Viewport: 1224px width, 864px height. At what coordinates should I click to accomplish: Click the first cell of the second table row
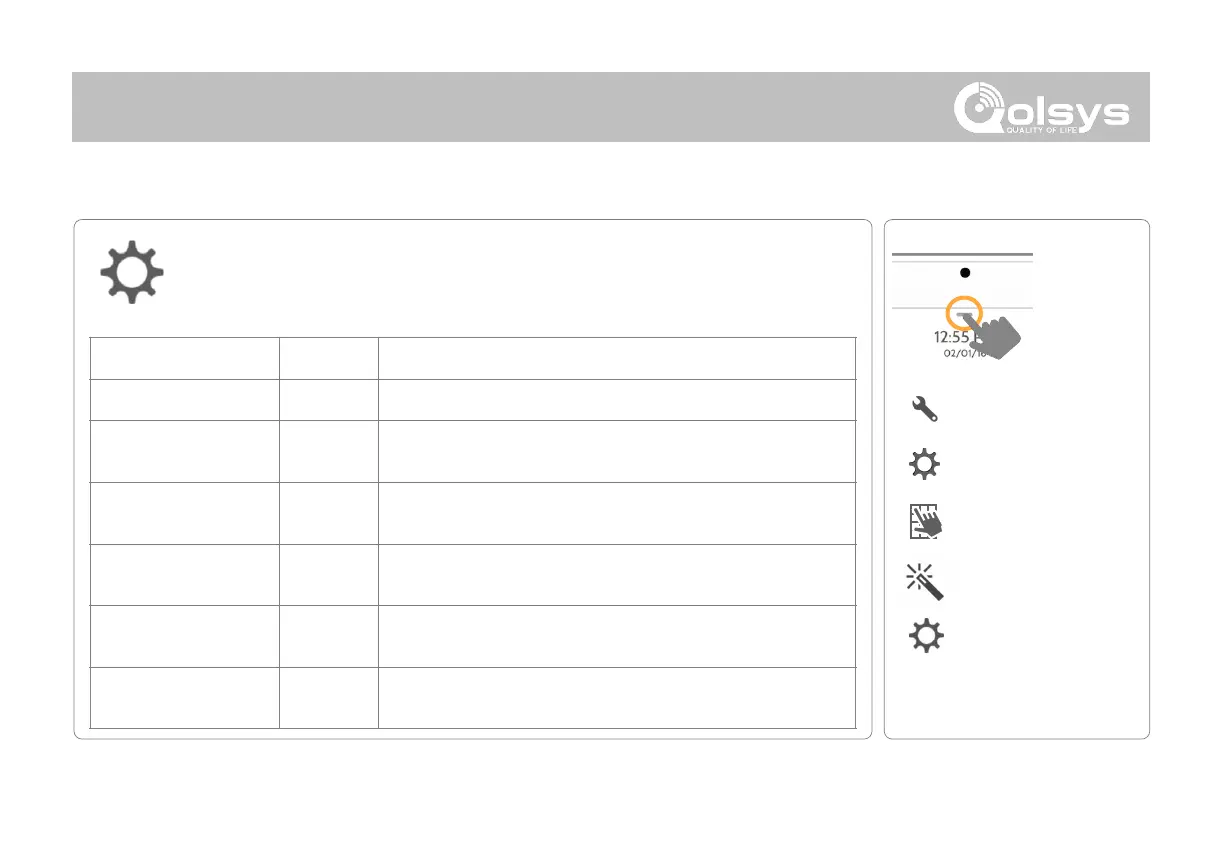pos(184,400)
